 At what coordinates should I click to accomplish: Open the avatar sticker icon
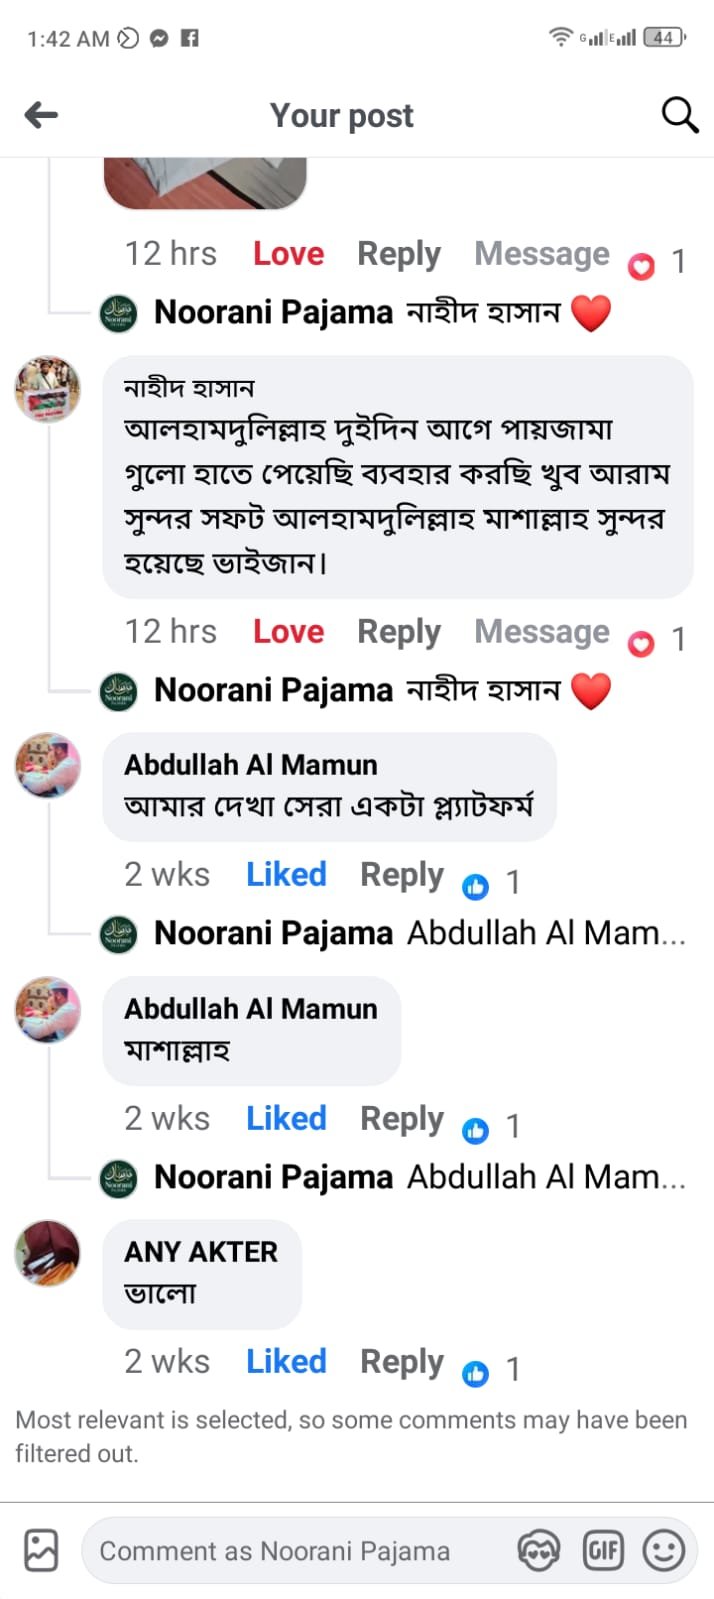pos(538,1551)
